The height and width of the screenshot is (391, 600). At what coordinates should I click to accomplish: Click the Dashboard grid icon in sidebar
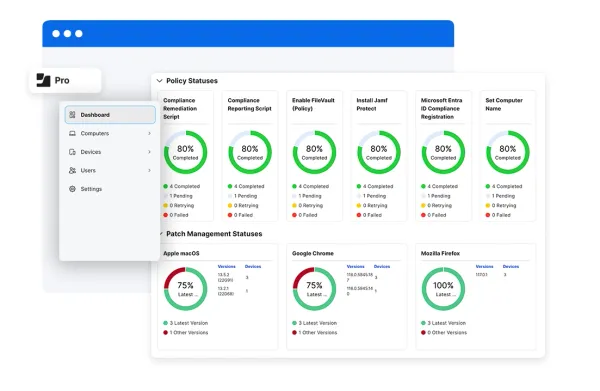[72, 115]
